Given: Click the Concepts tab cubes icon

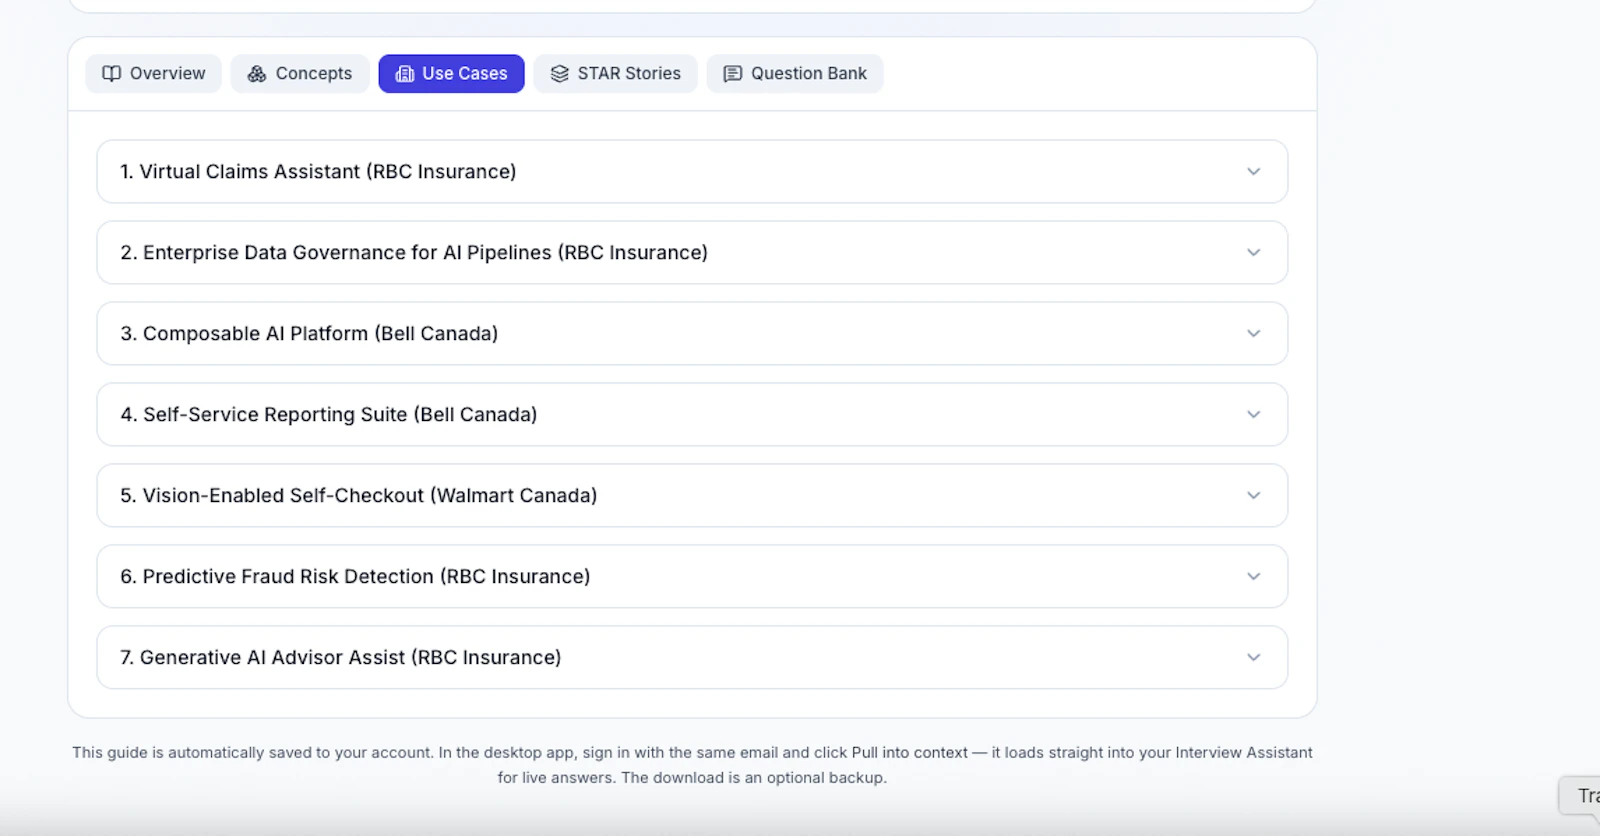Looking at the screenshot, I should [x=257, y=74].
